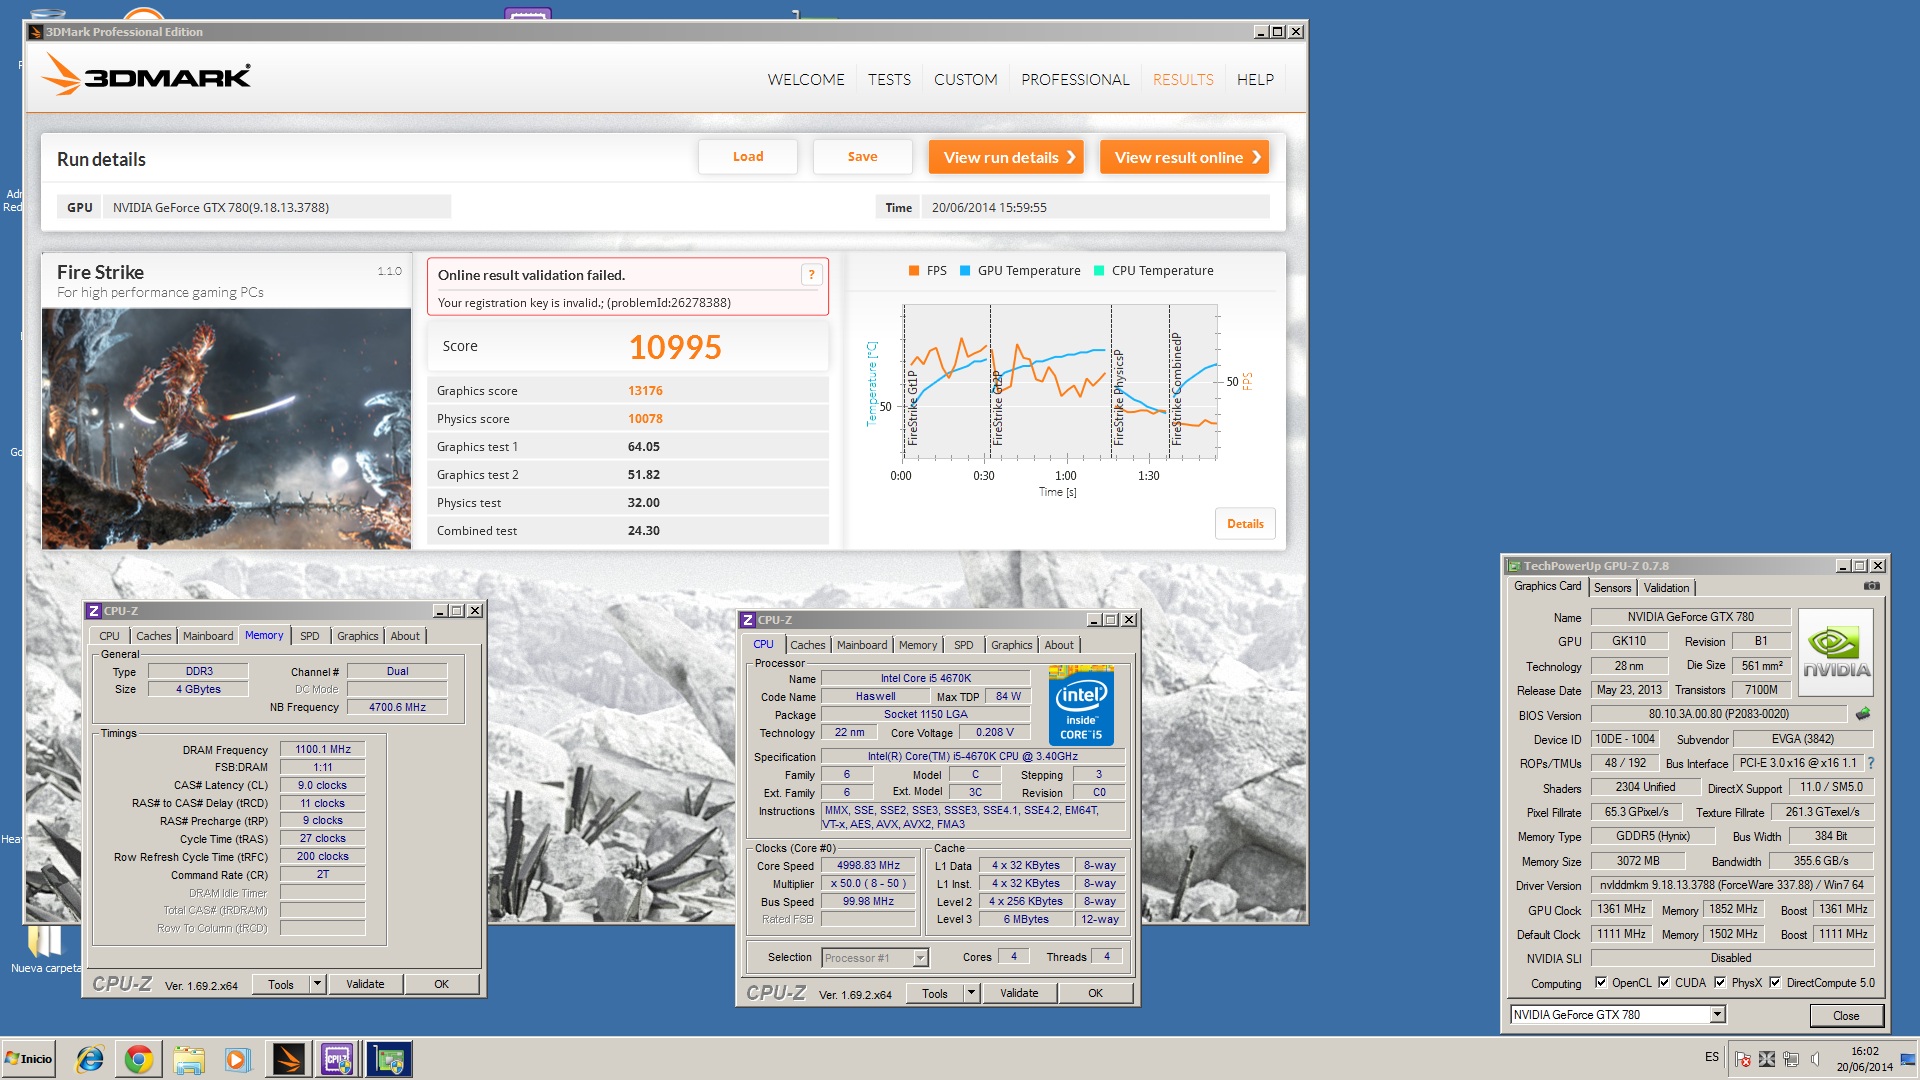Click the 3DMark title bar icon
This screenshot has height=1080, width=1920.
pyautogui.click(x=36, y=32)
